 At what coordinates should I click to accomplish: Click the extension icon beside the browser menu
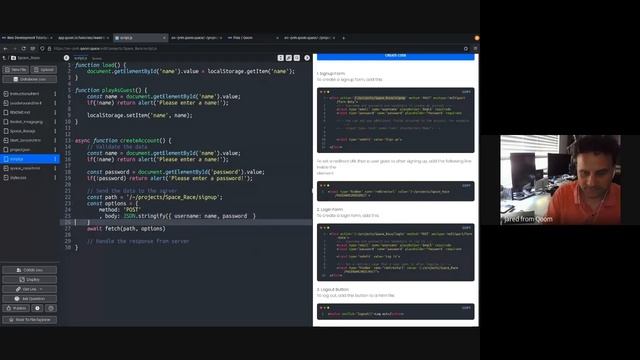tap(466, 49)
